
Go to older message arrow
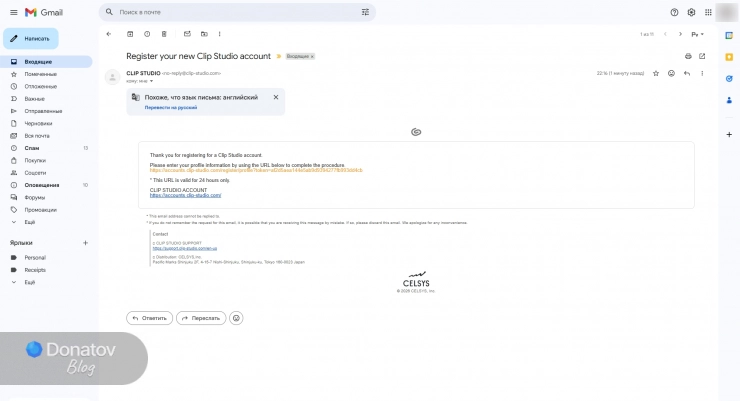coord(680,34)
